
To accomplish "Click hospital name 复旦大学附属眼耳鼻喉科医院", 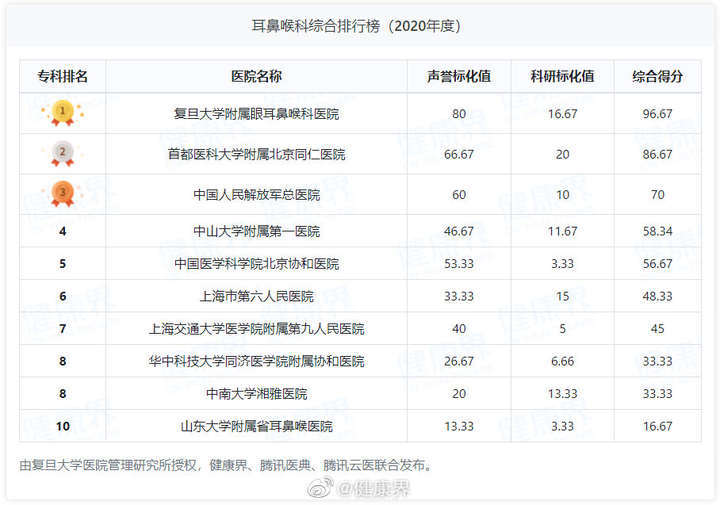I will pyautogui.click(x=256, y=113).
